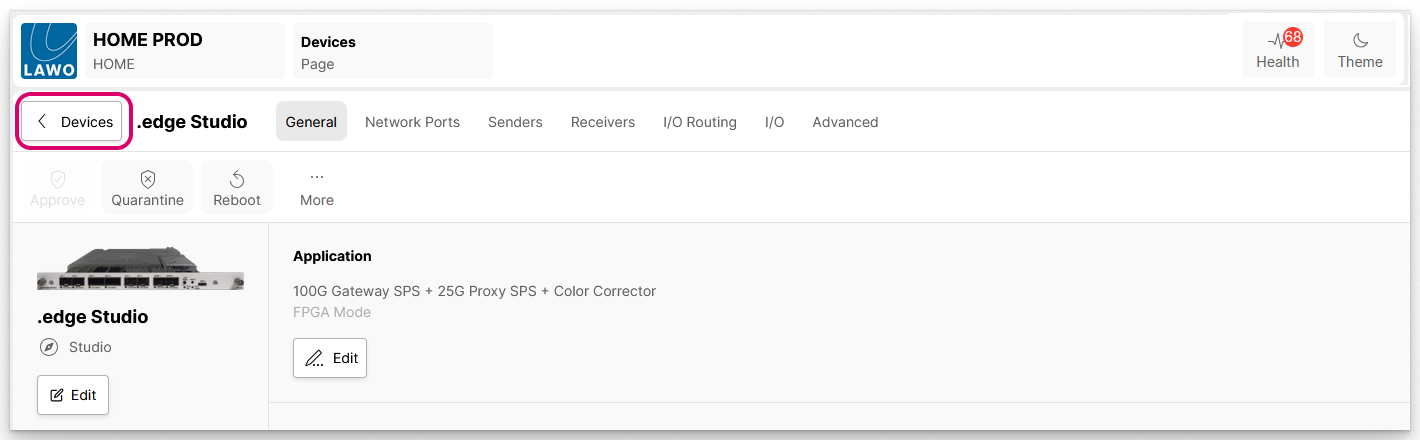Open the Advanced tab

coord(845,122)
